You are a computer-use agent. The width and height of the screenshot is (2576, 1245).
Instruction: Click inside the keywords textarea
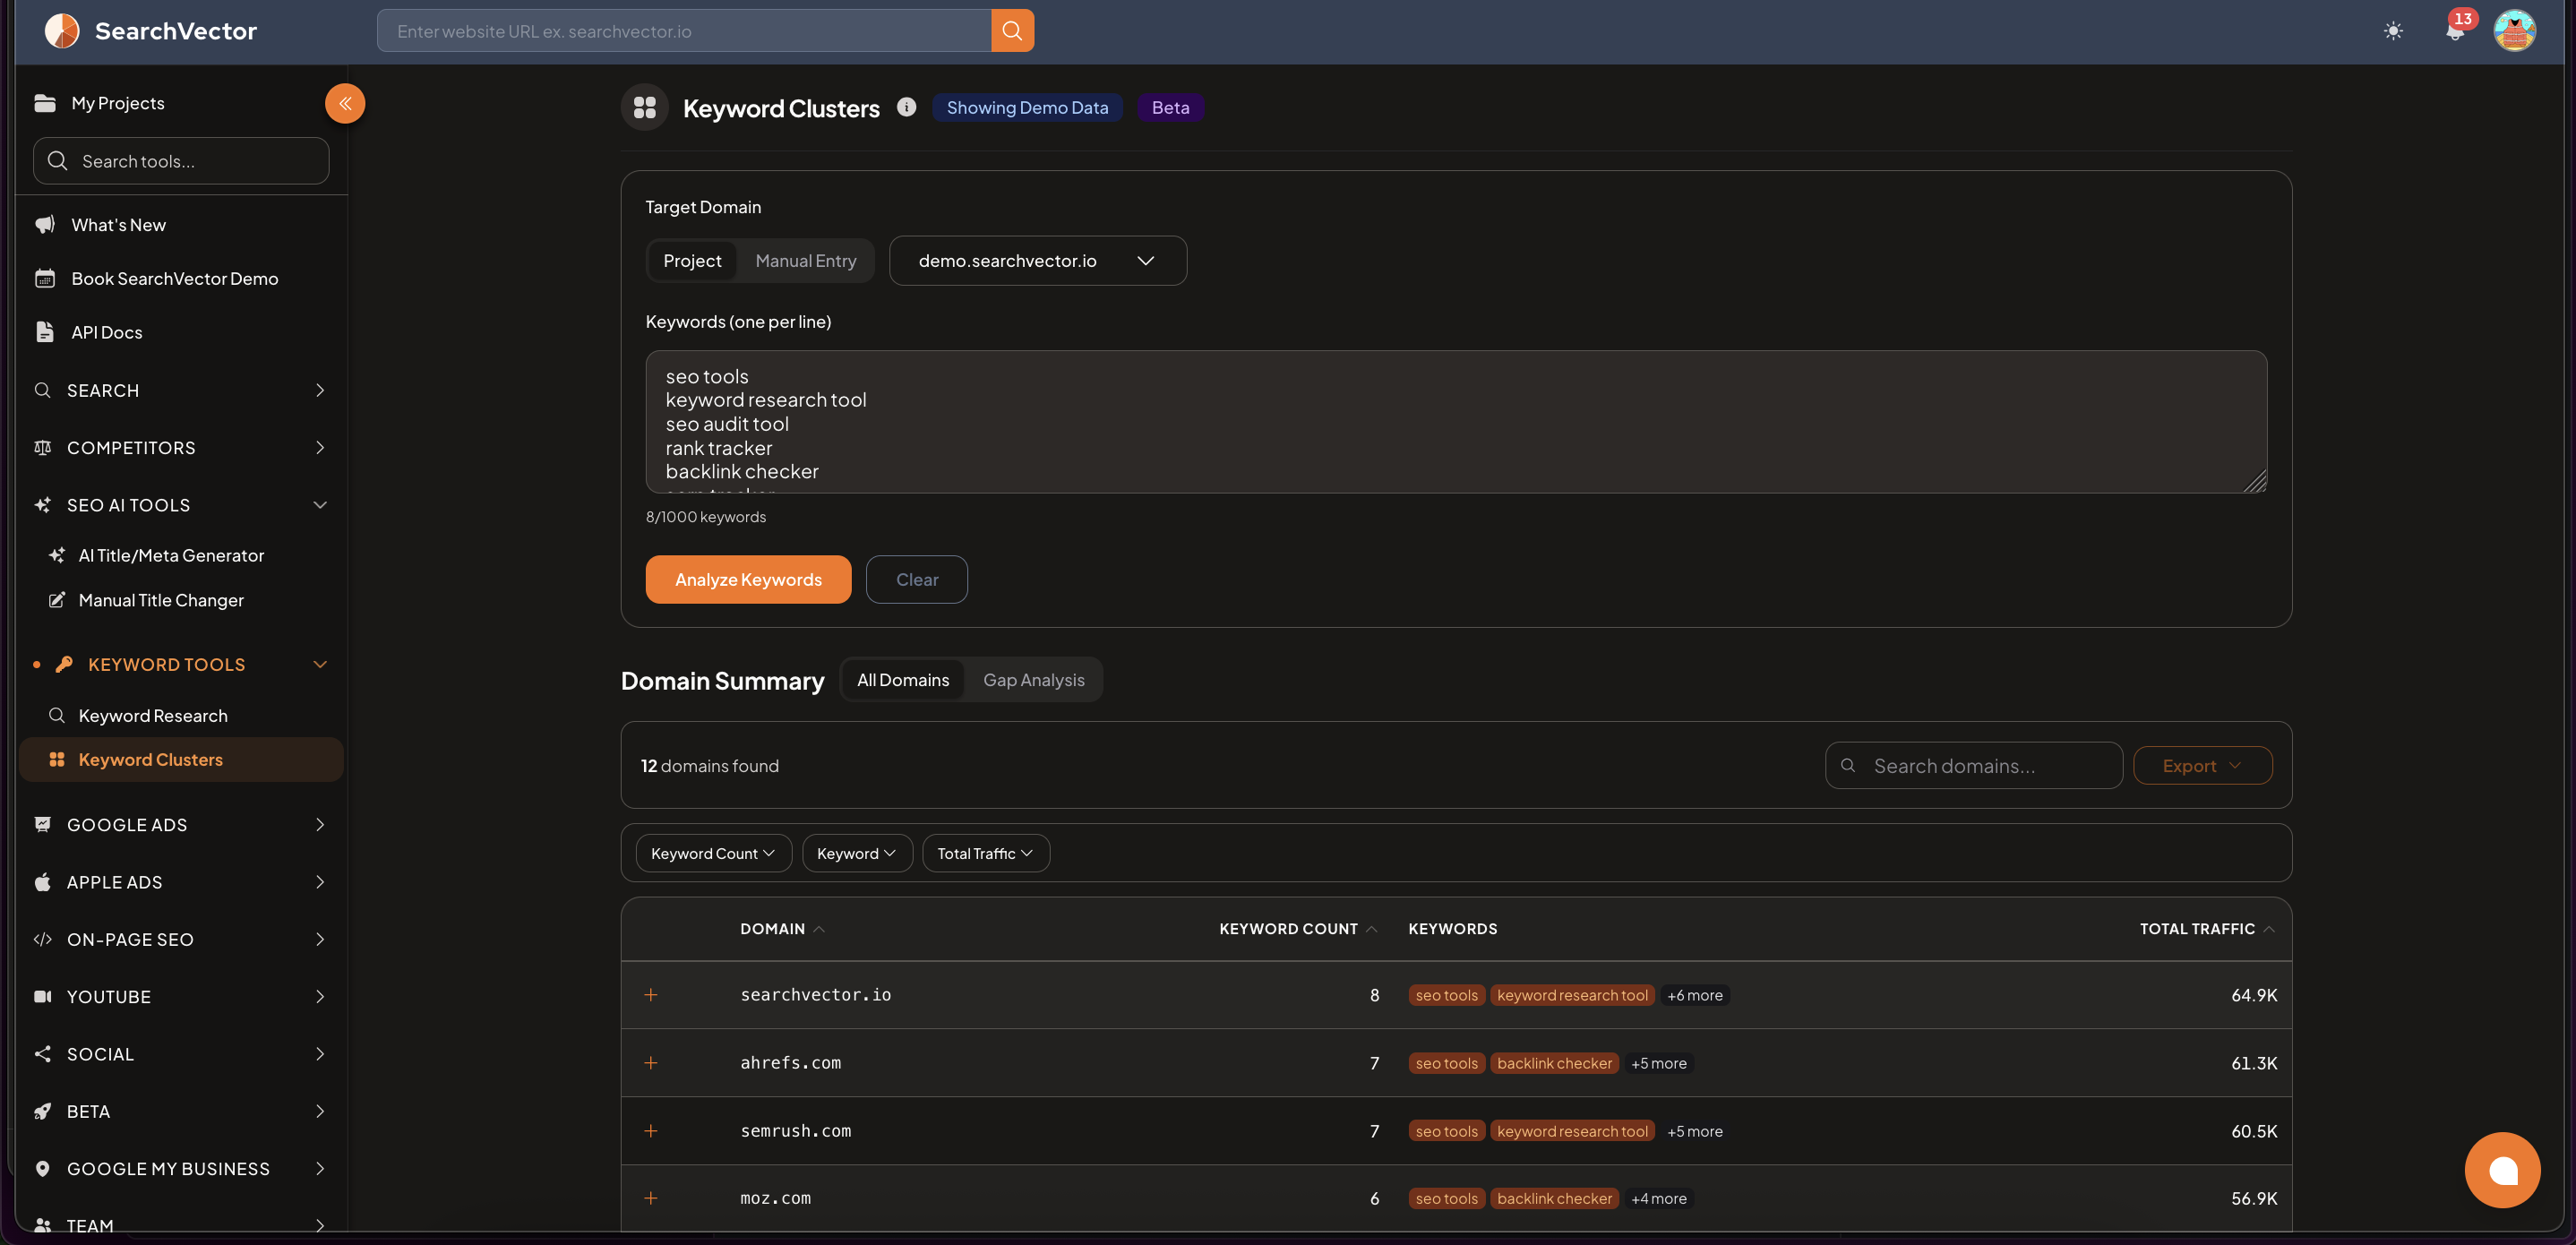point(1455,421)
